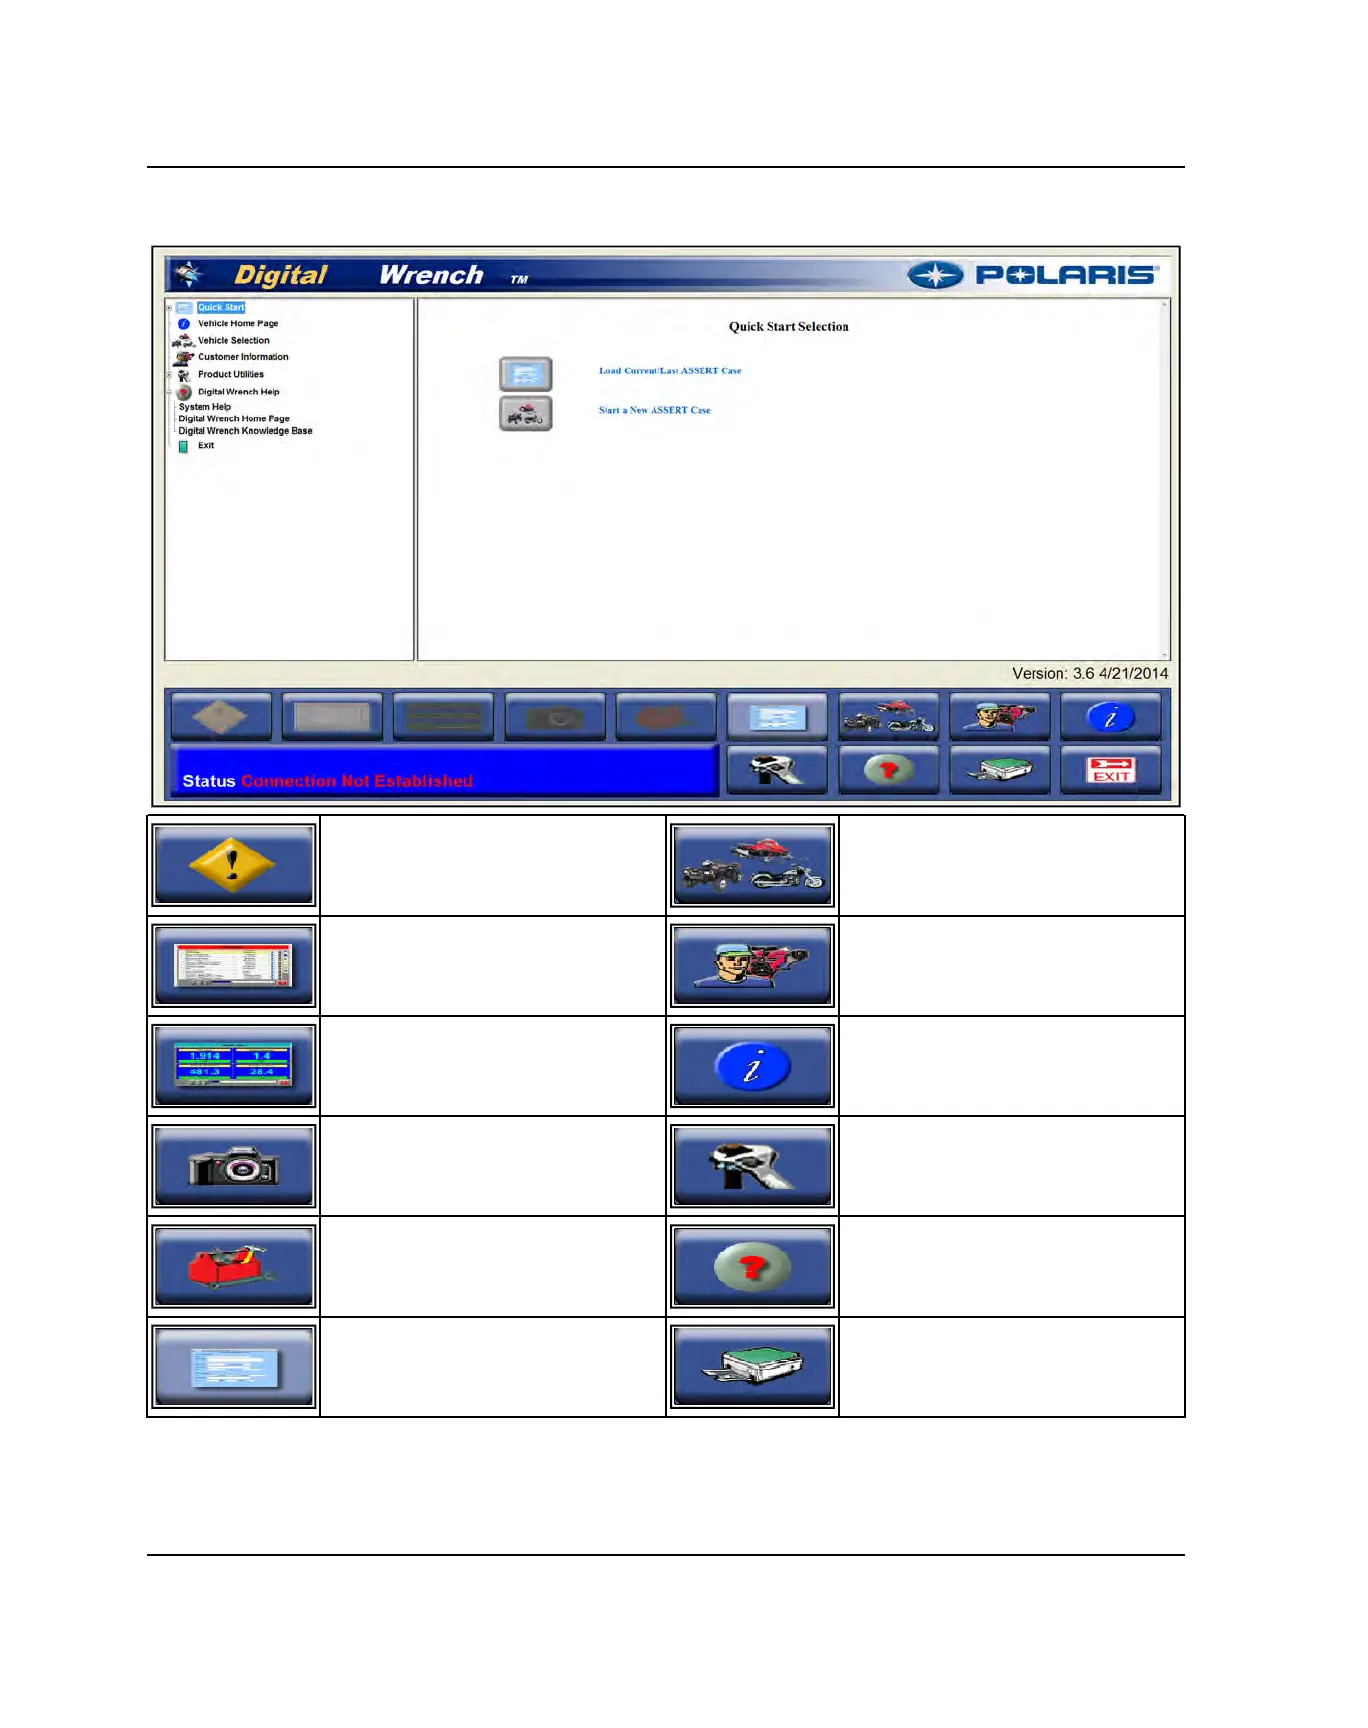Select Vehicle Selection in the tree
Viewport: 1368px width, 1728px height.
tap(234, 341)
